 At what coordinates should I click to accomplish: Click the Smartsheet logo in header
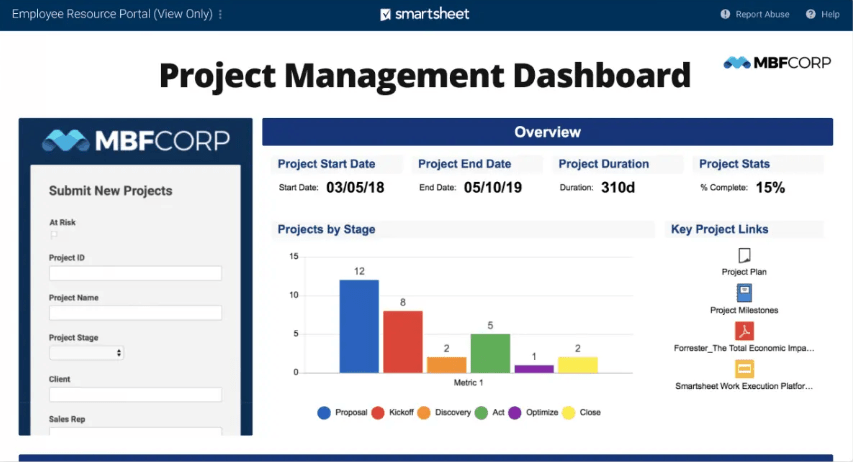[x=424, y=14]
